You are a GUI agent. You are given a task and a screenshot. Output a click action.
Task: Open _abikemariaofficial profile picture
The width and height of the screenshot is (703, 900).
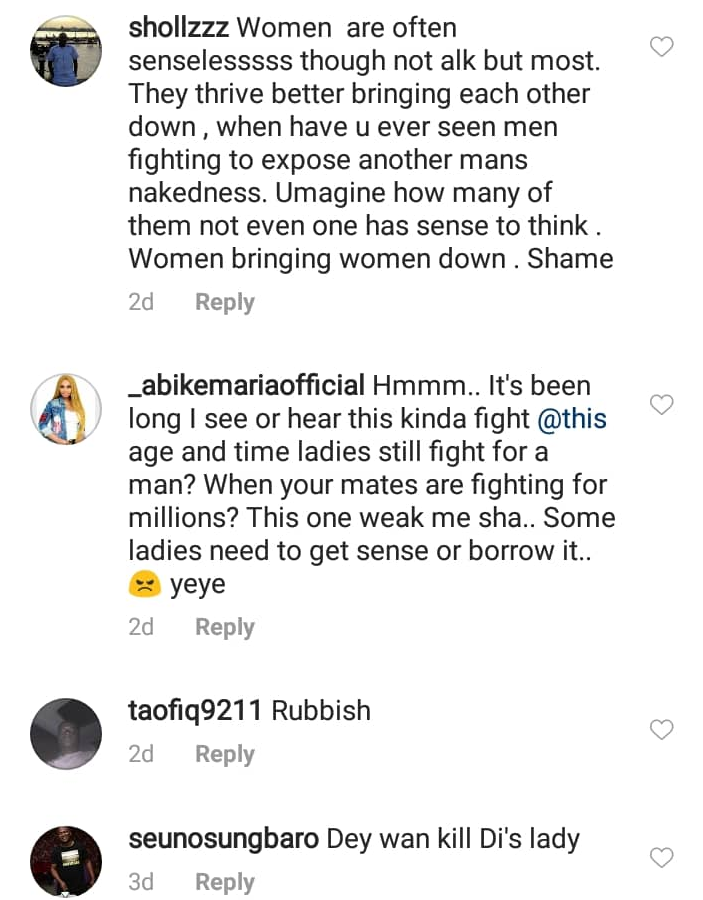(x=66, y=409)
